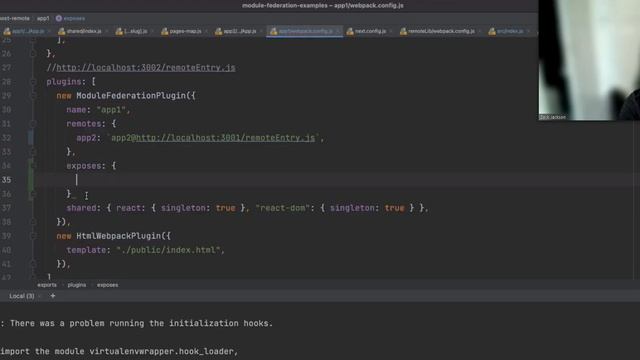Viewport: 640px width, 360px height.
Task: Switch to the Local (3) terminal tab
Action: click(x=22, y=296)
